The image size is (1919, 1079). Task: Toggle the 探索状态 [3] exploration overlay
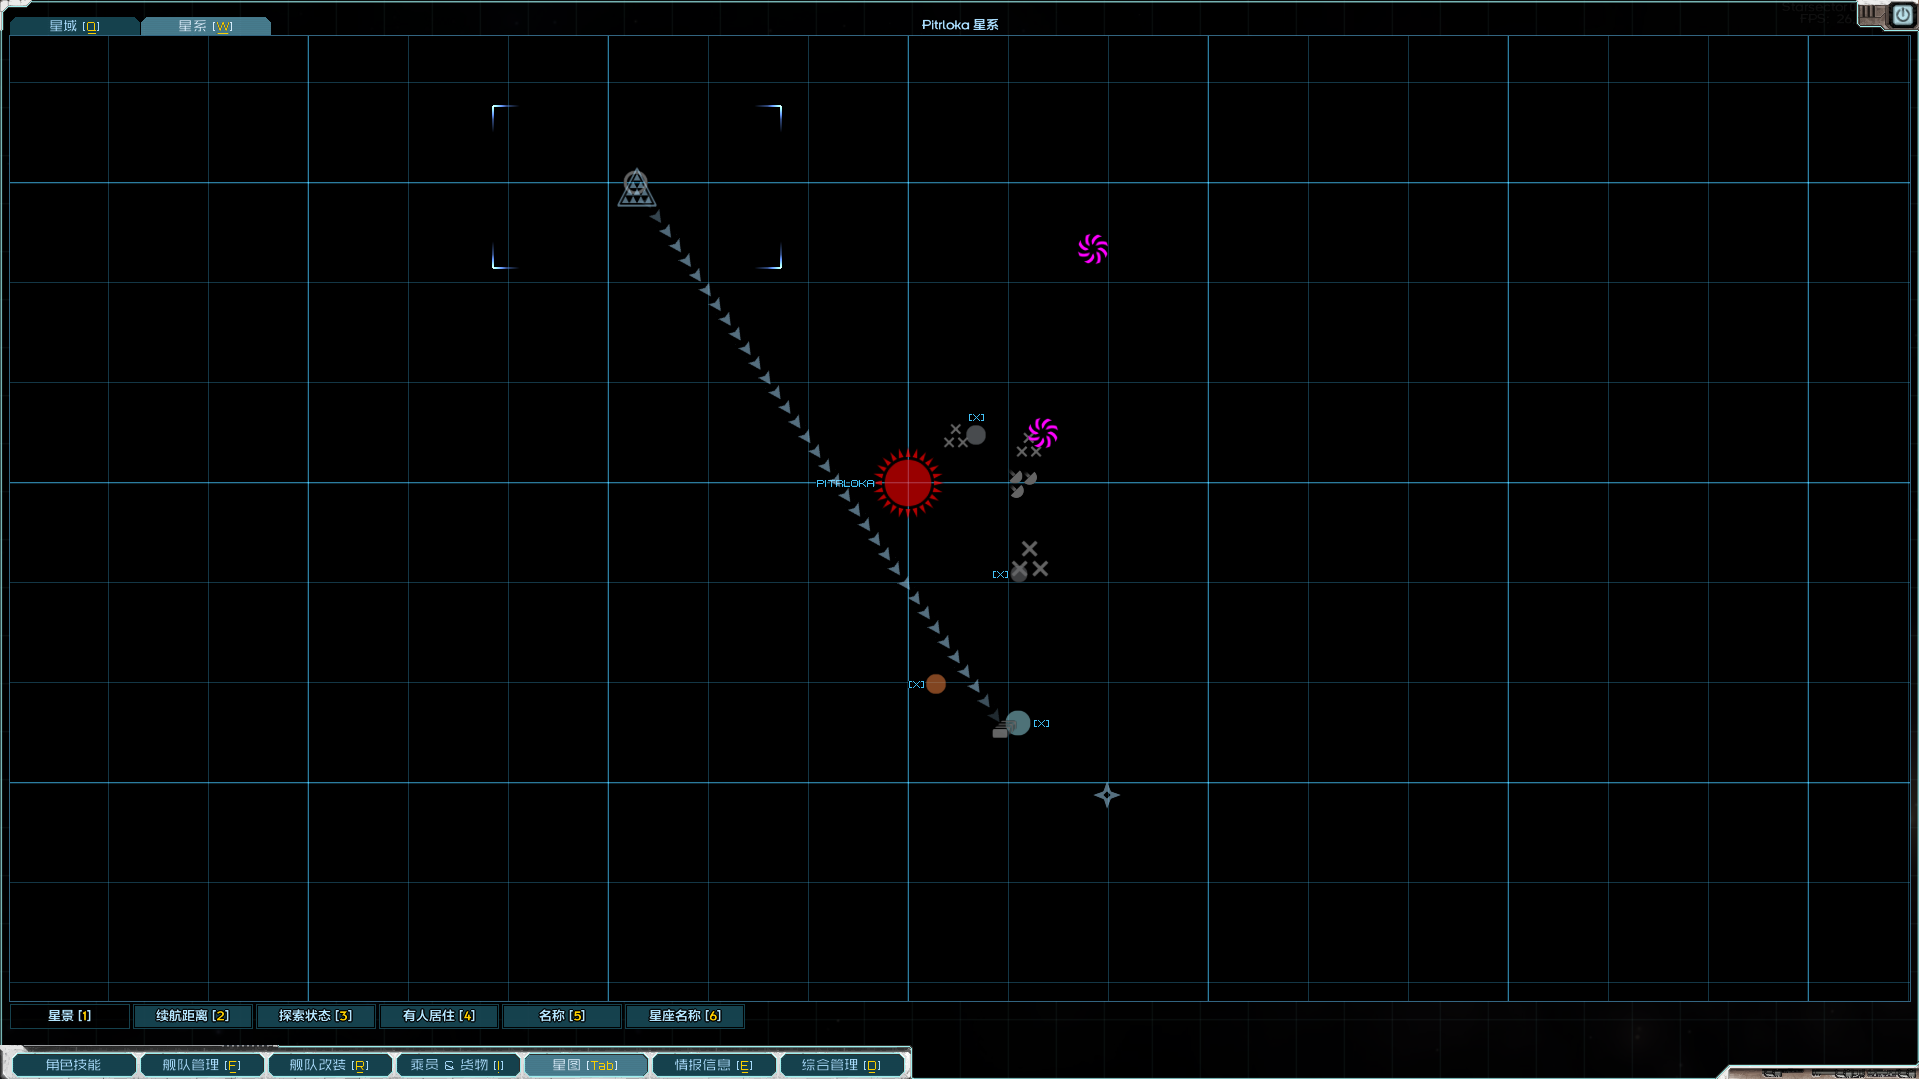click(x=315, y=1016)
